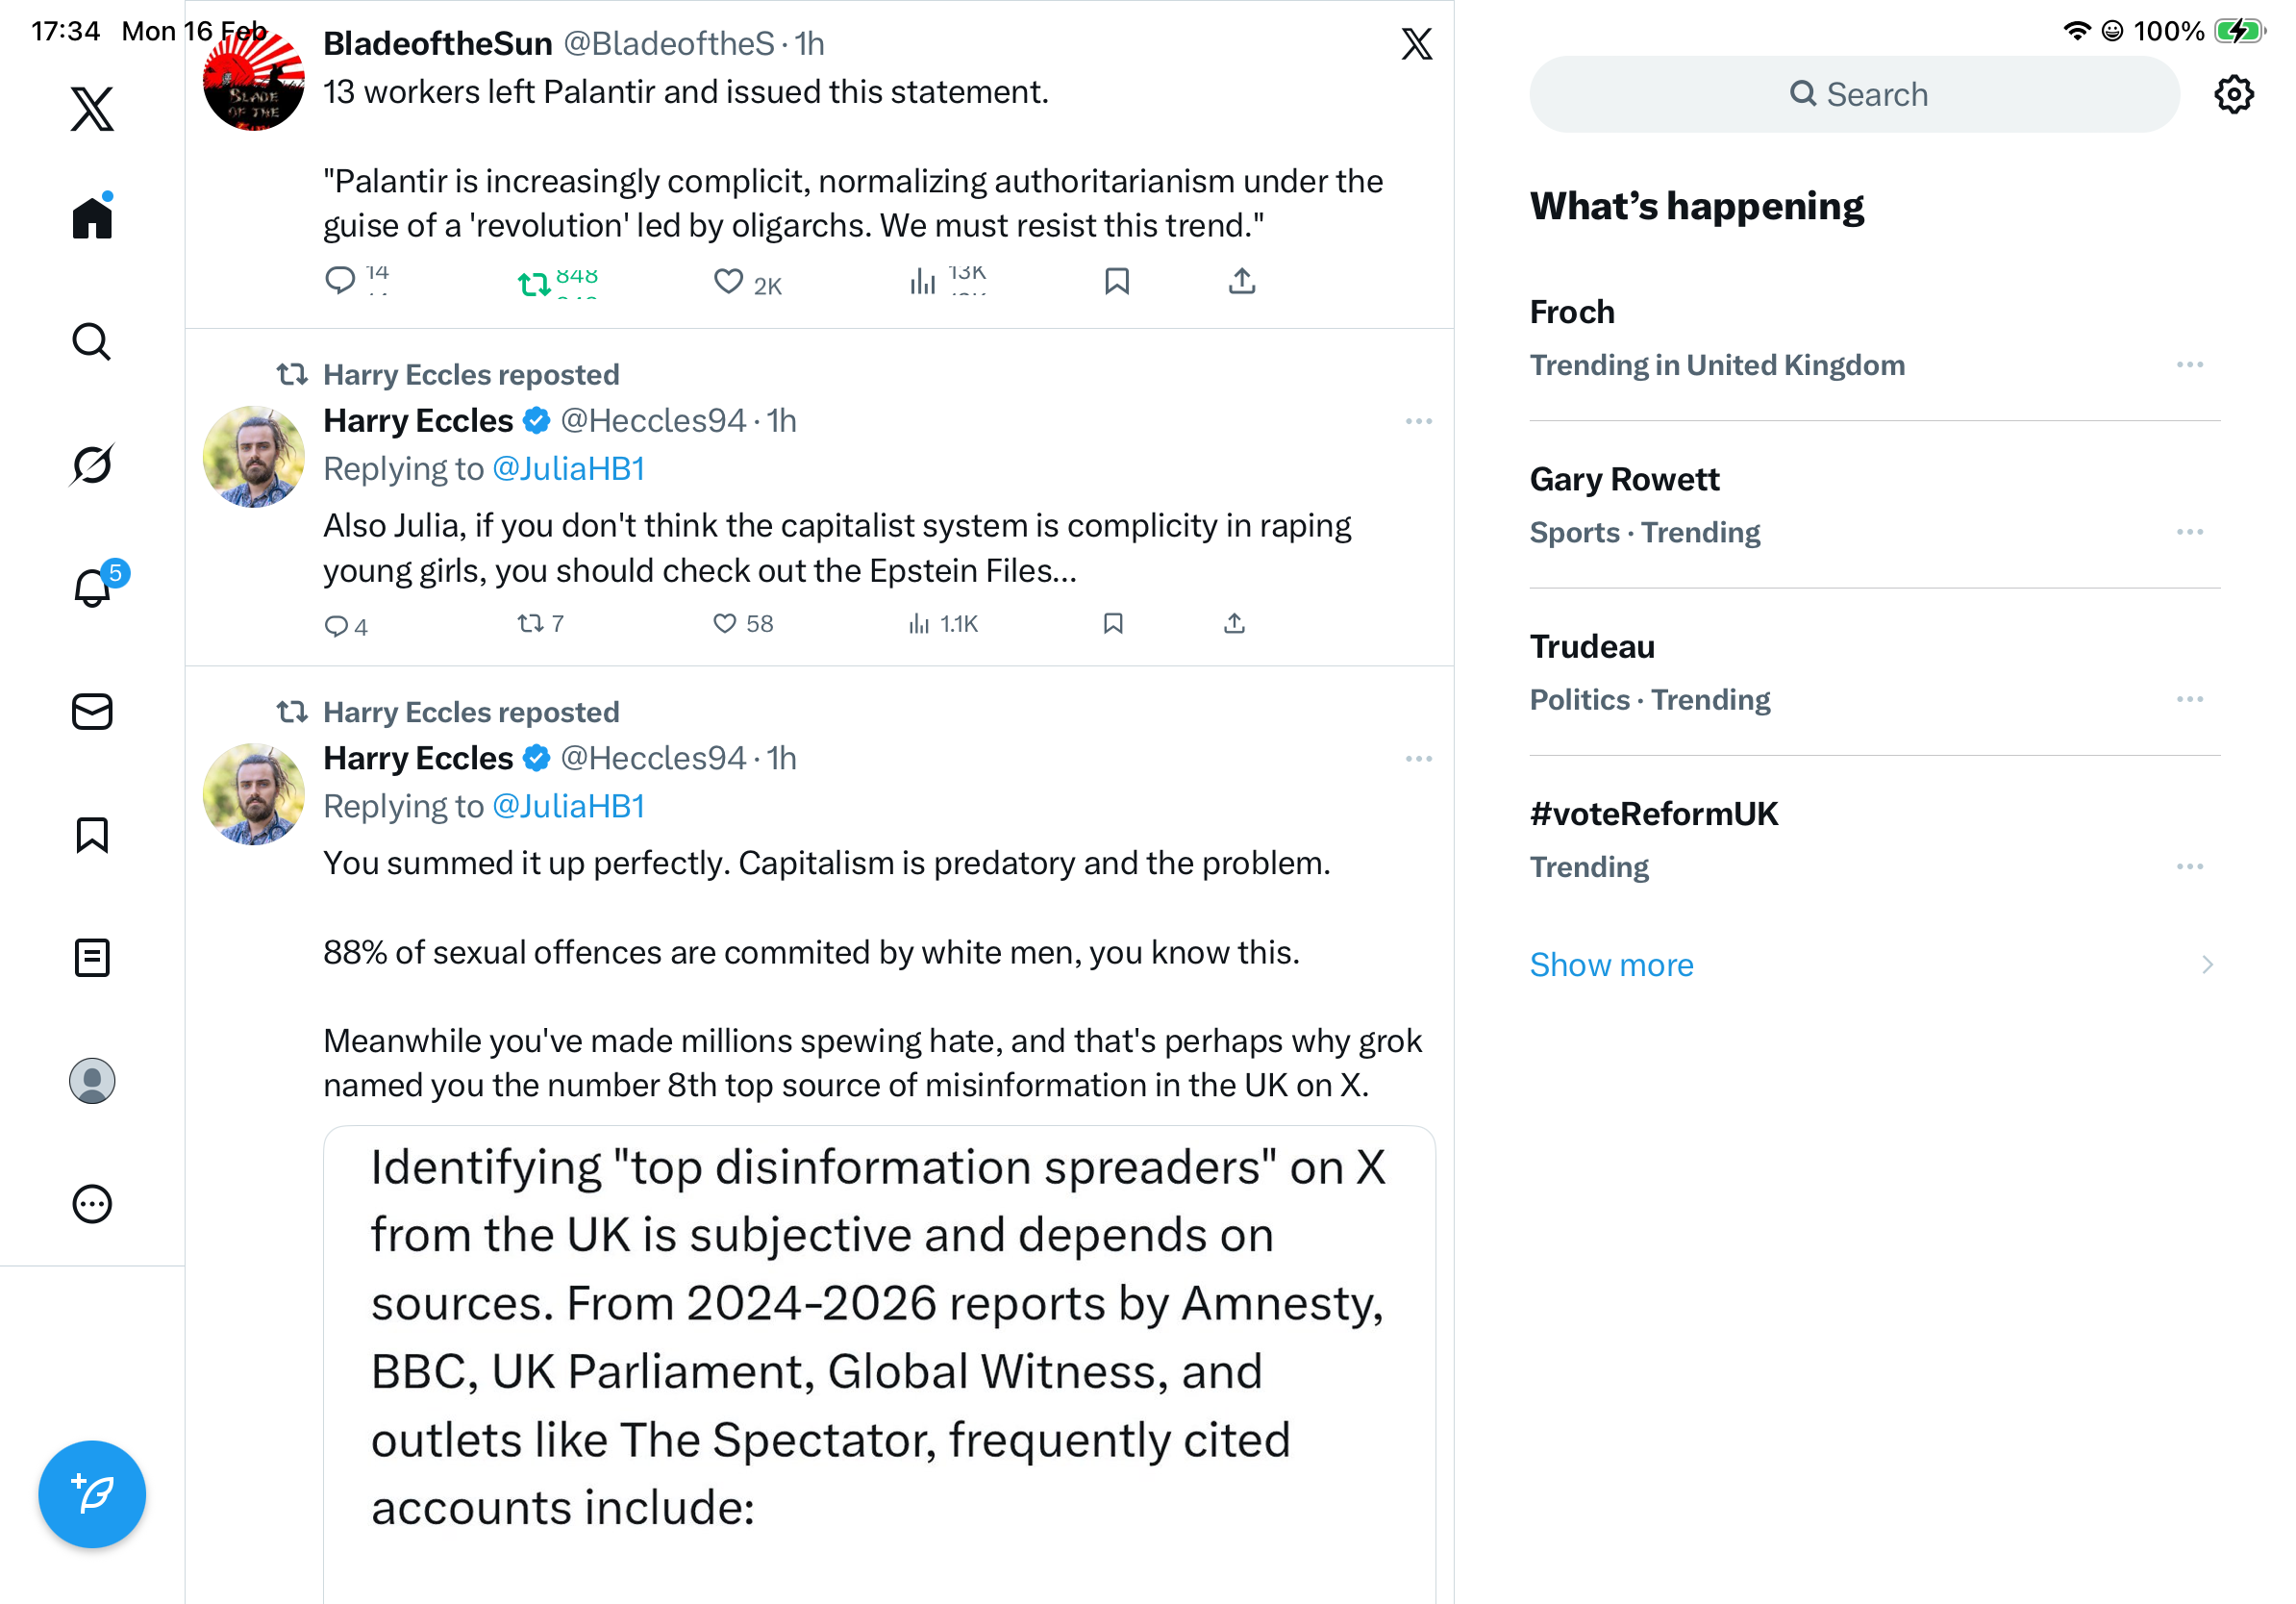Click the Search input field
The image size is (2296, 1604).
pyautogui.click(x=1854, y=95)
